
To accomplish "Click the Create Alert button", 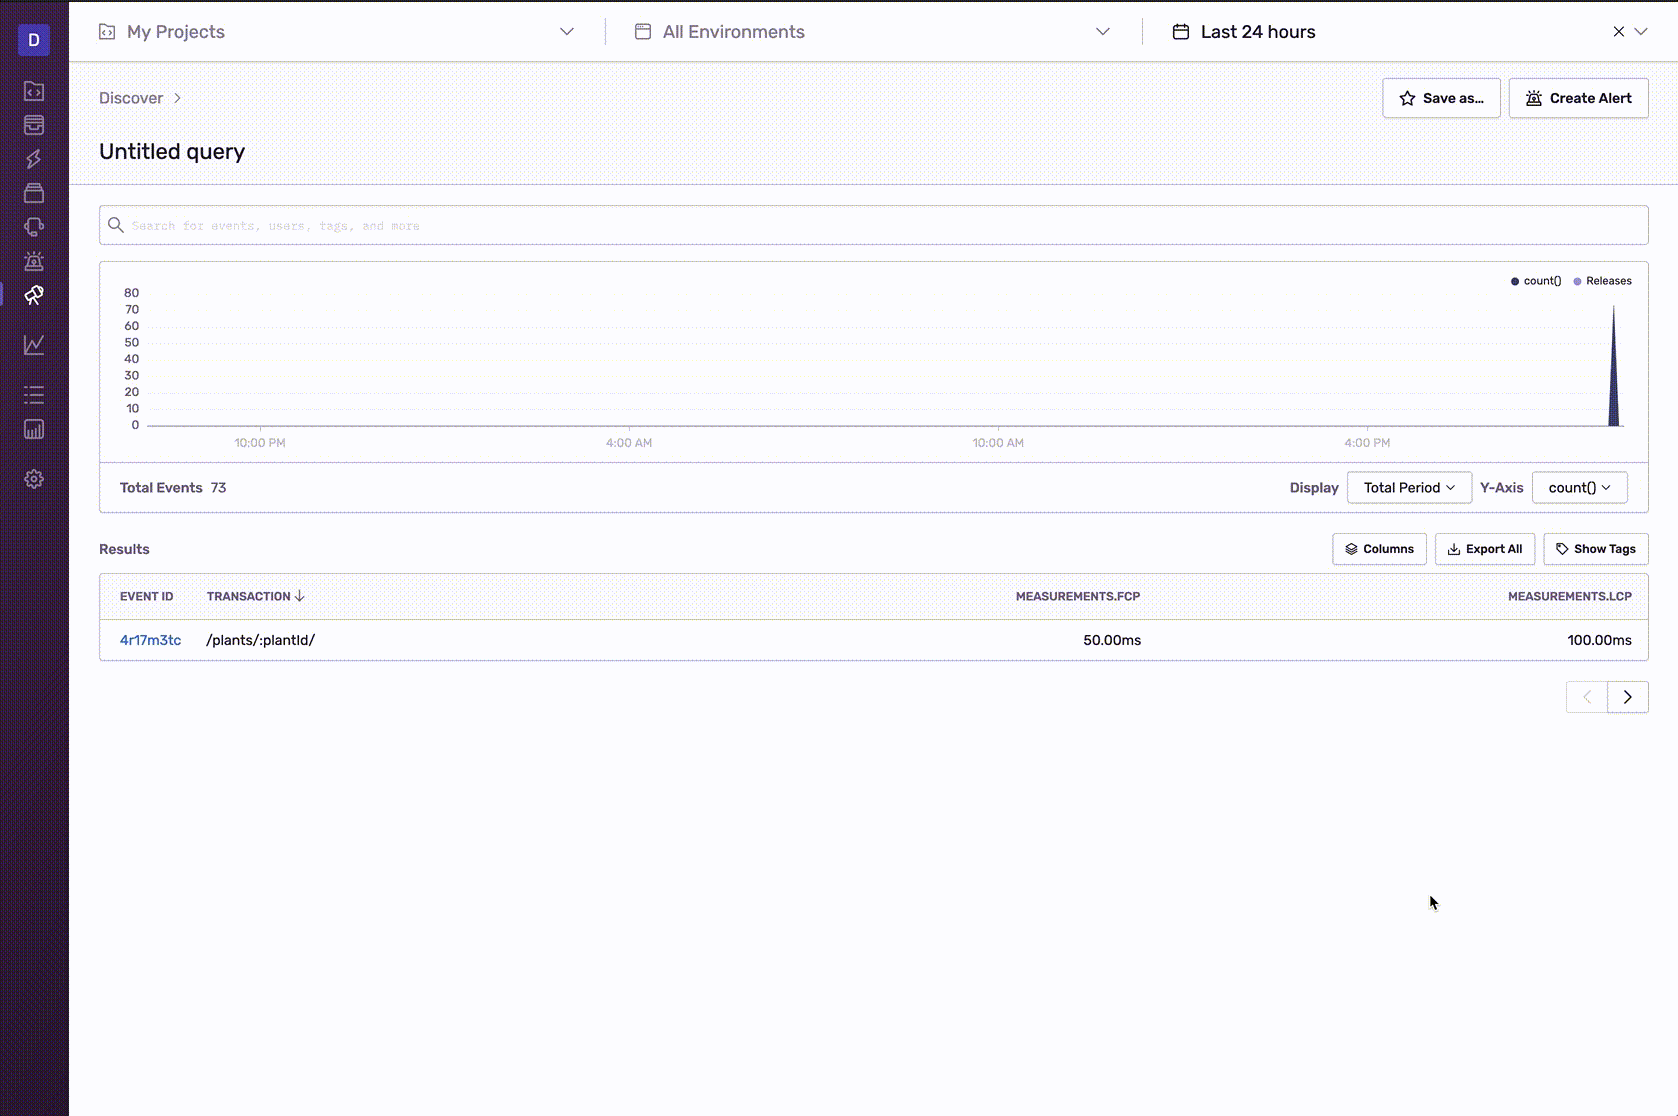I will [1578, 98].
